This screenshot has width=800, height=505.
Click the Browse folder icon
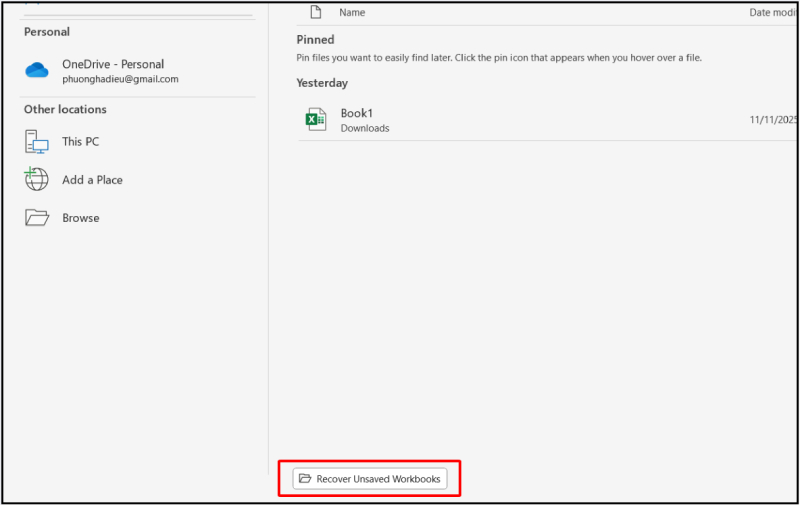(x=37, y=218)
